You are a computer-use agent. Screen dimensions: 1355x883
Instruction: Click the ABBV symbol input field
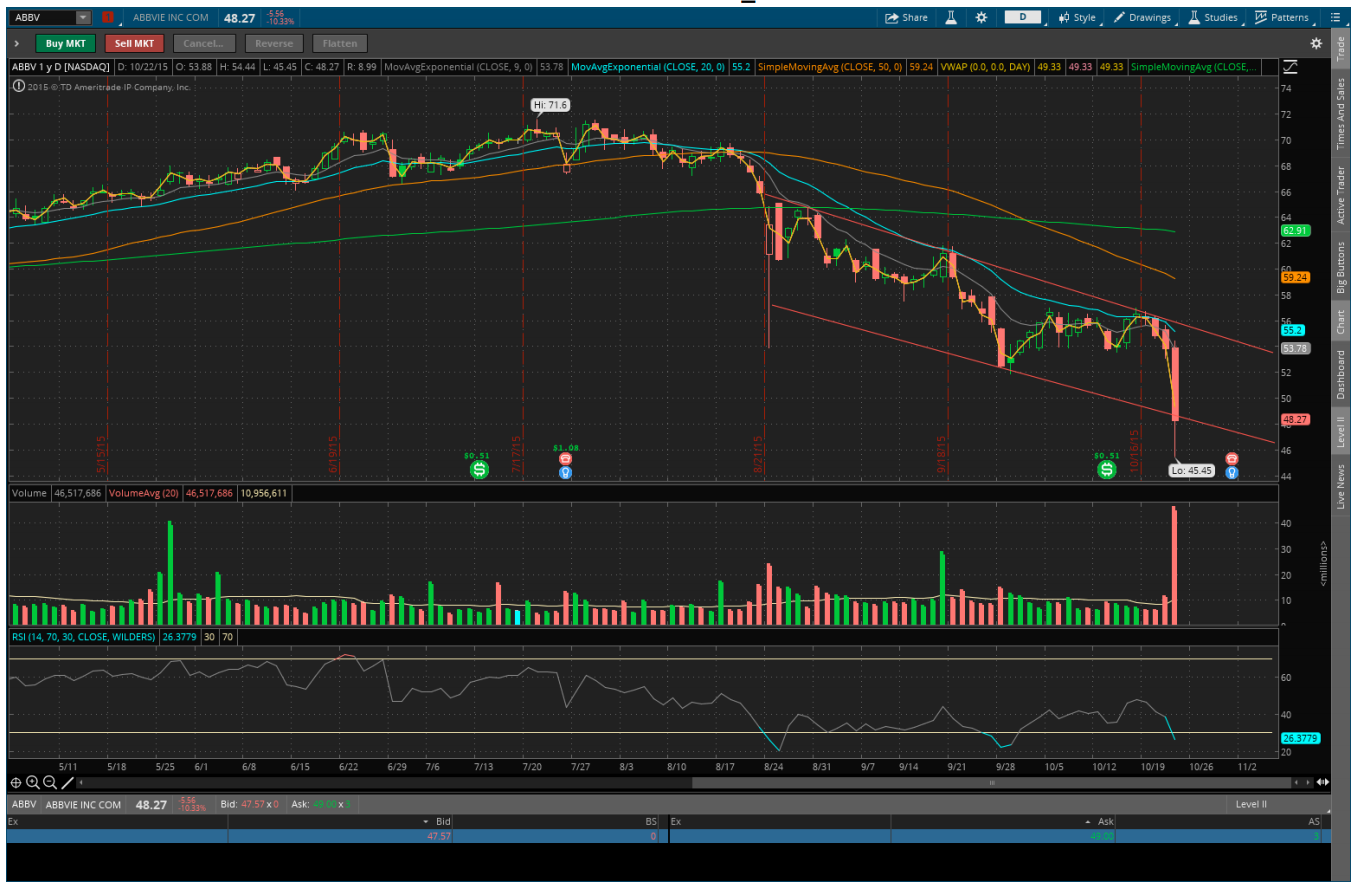tap(43, 17)
